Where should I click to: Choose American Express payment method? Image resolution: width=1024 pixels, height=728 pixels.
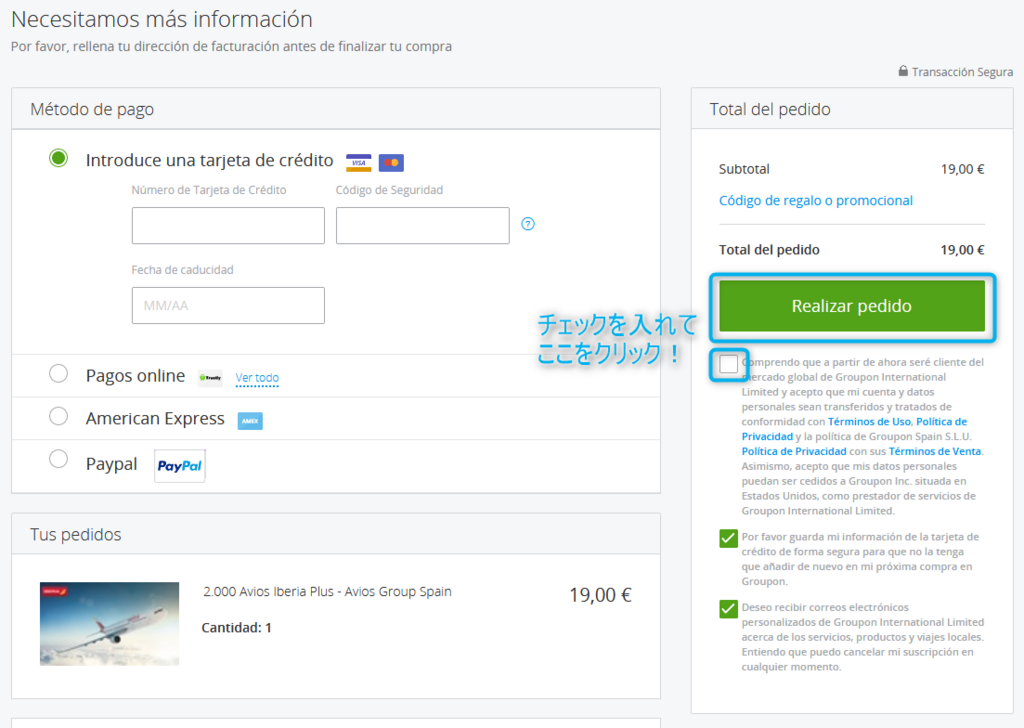[x=59, y=416]
